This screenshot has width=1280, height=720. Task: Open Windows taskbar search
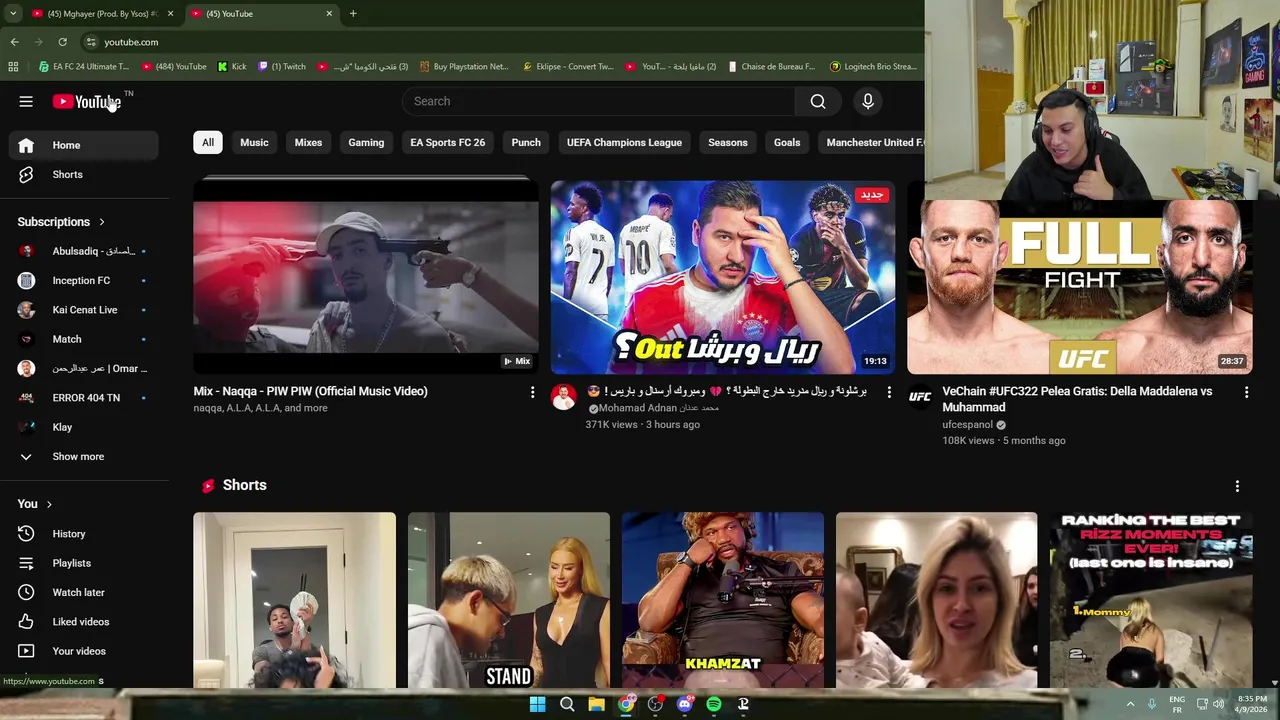pyautogui.click(x=567, y=704)
